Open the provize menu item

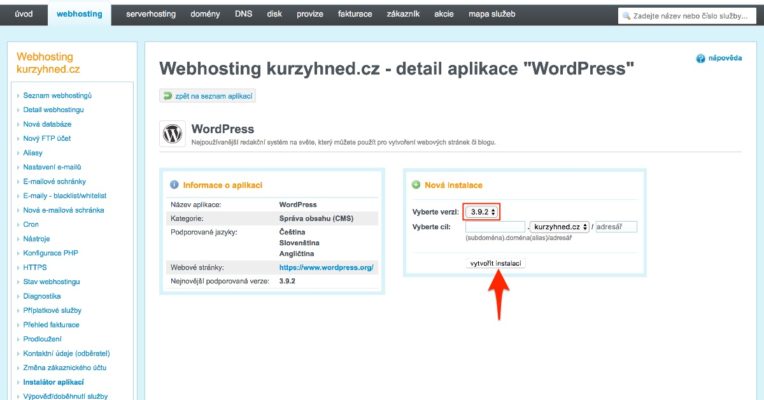click(x=310, y=14)
